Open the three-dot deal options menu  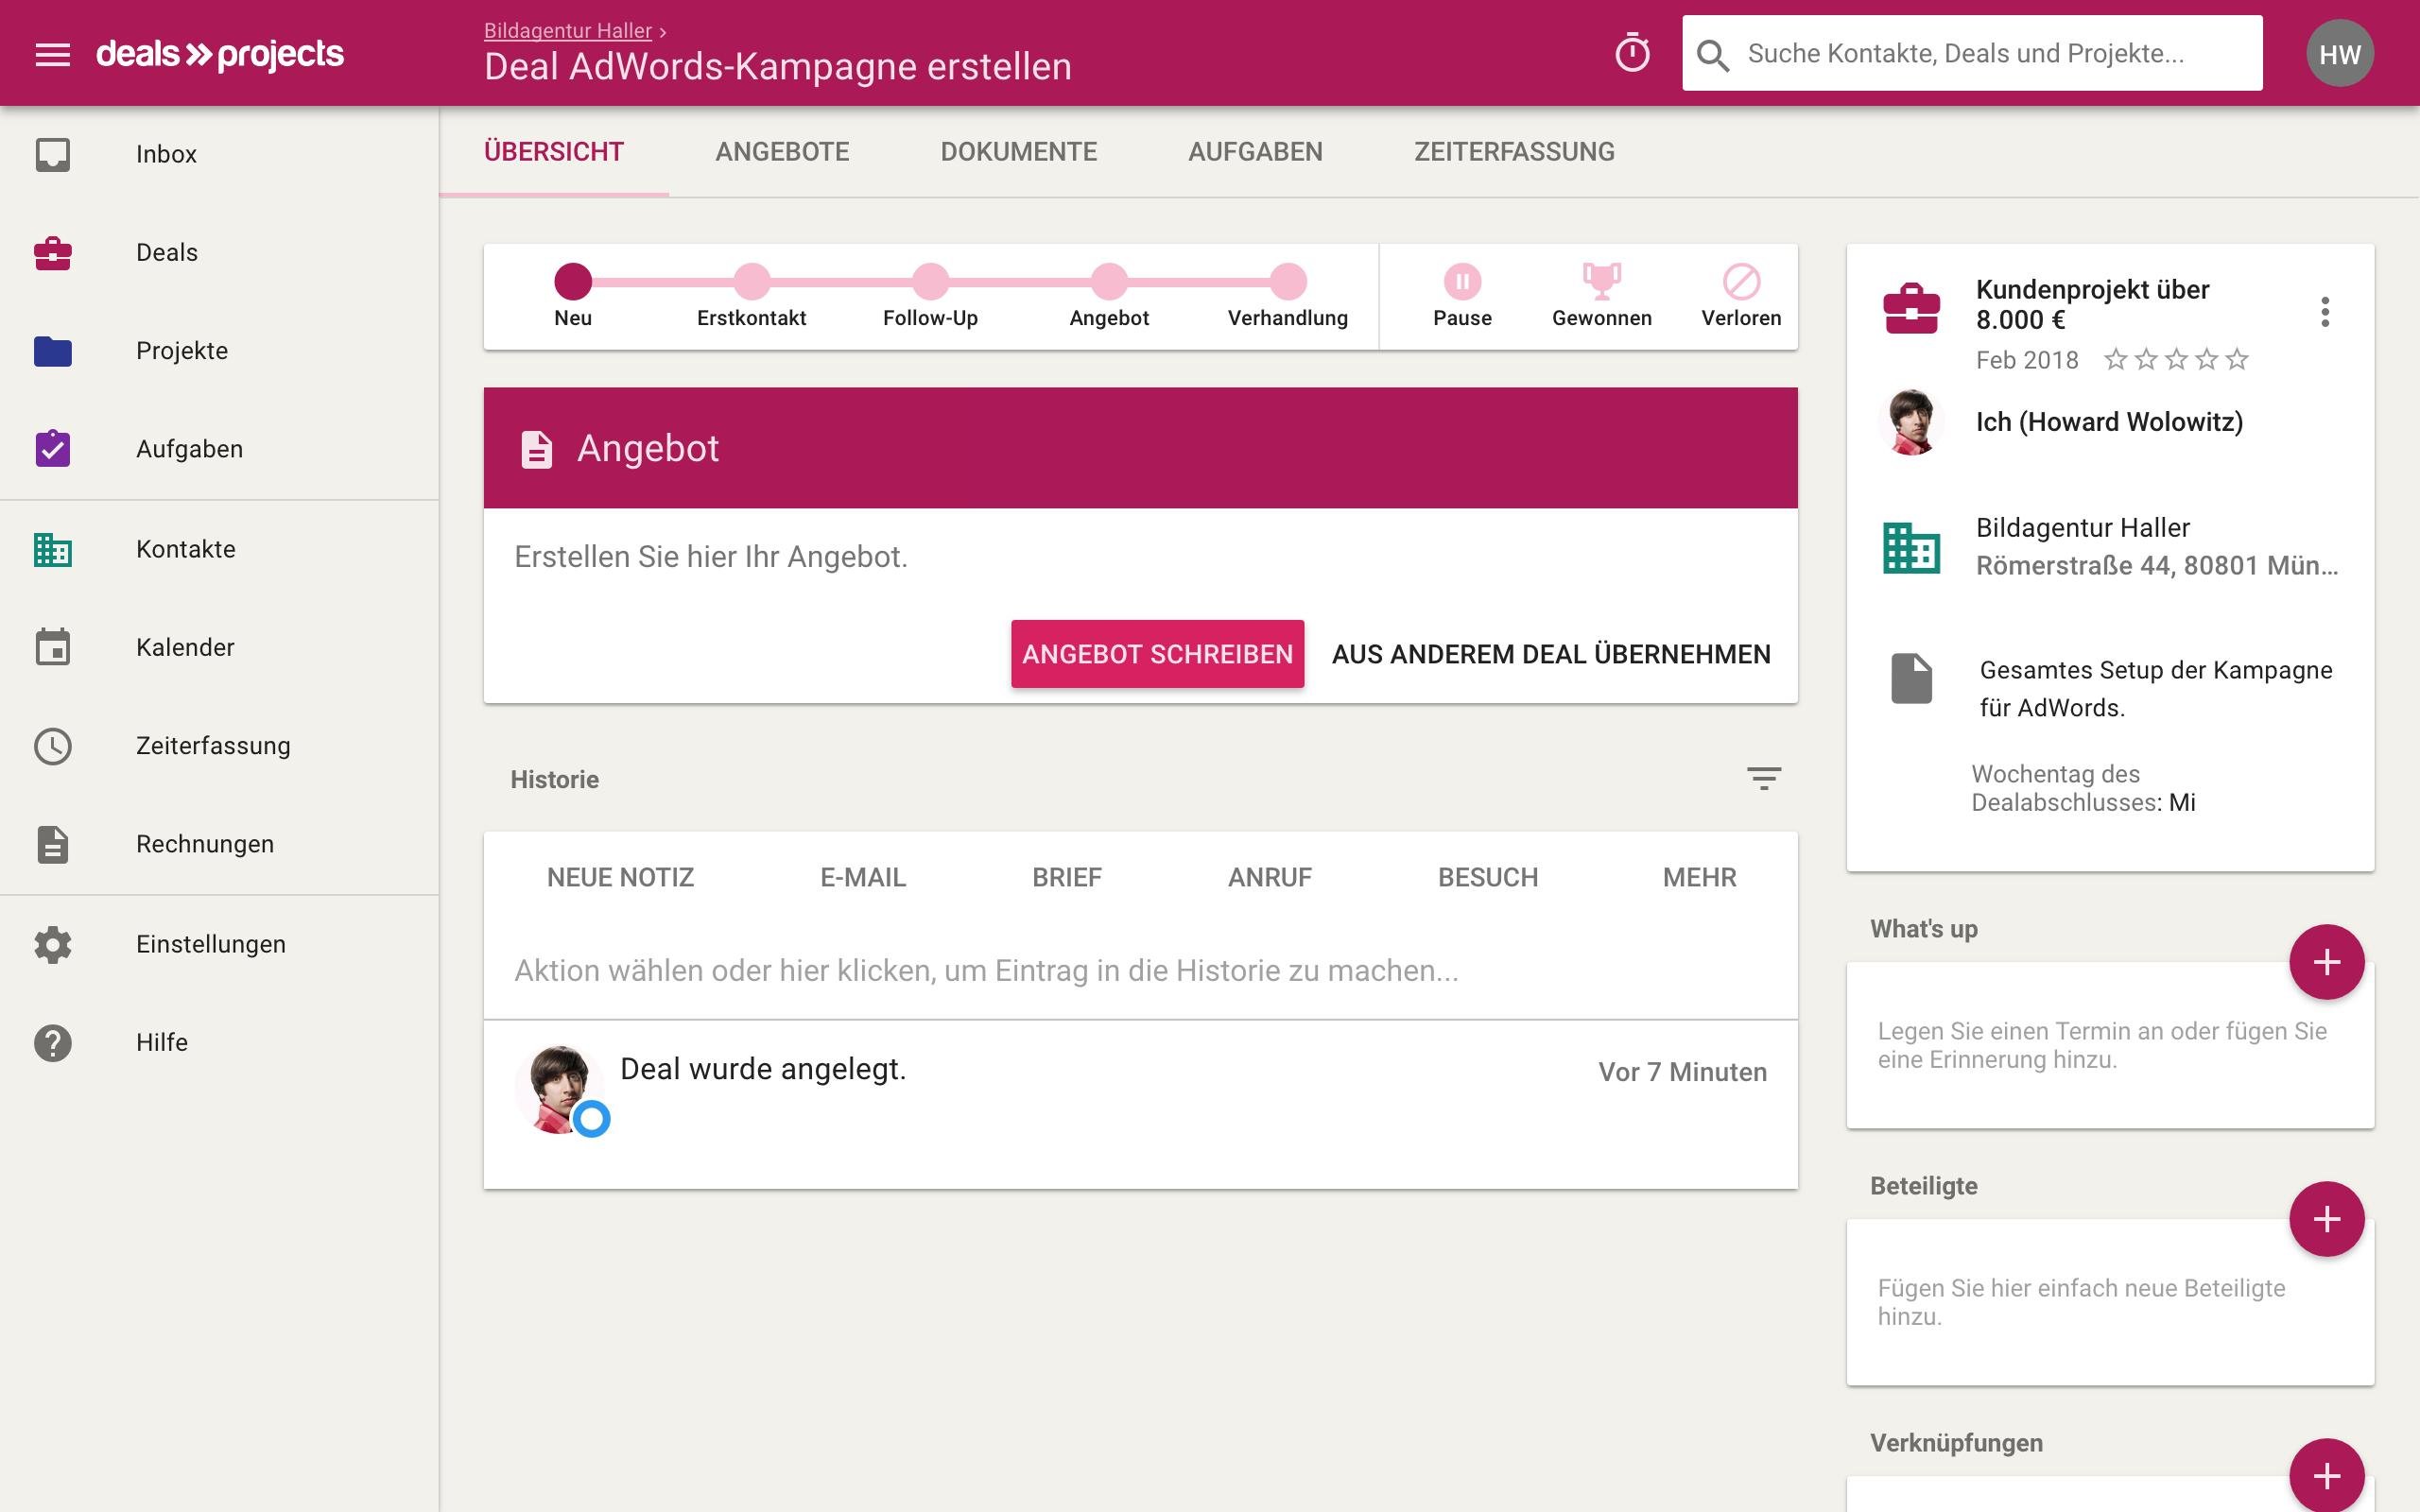coord(2325,312)
